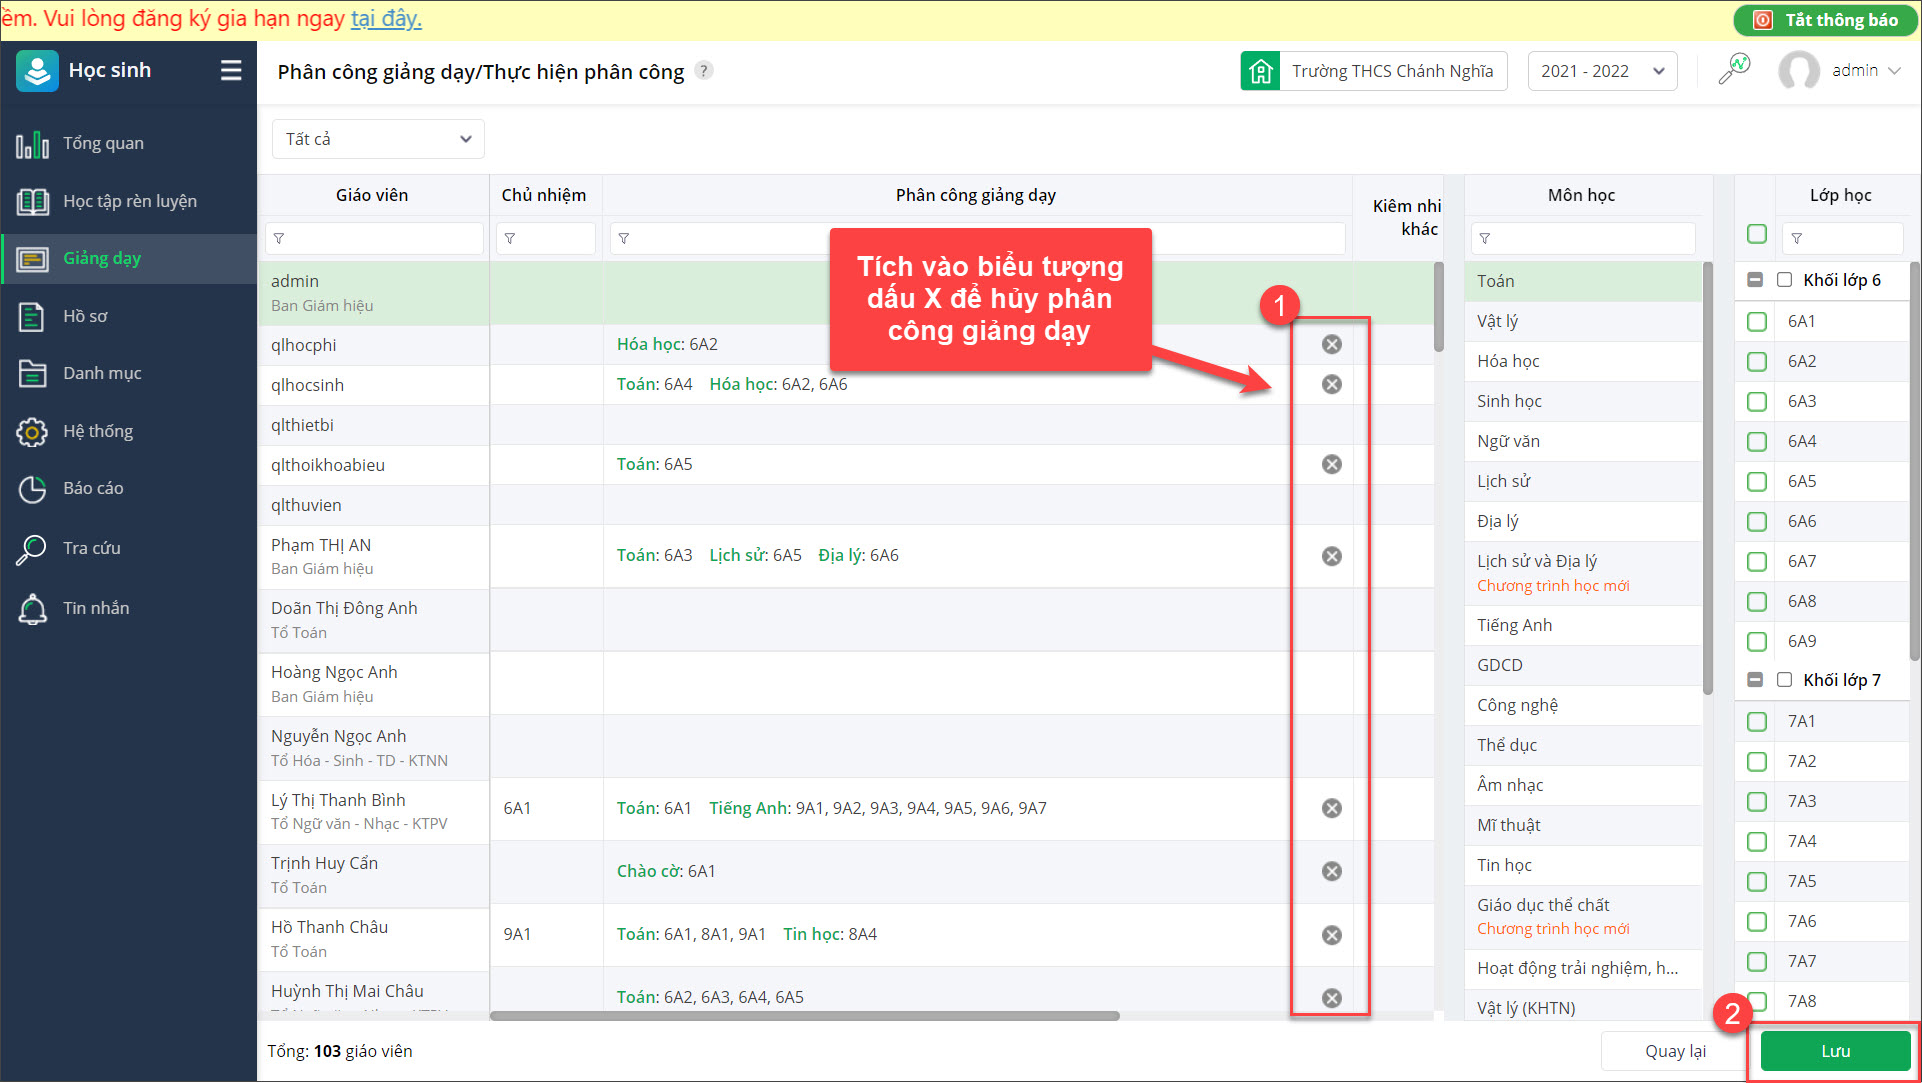Click the tại đây renewal link
Viewport: 1922px width, 1083px height.
(386, 19)
